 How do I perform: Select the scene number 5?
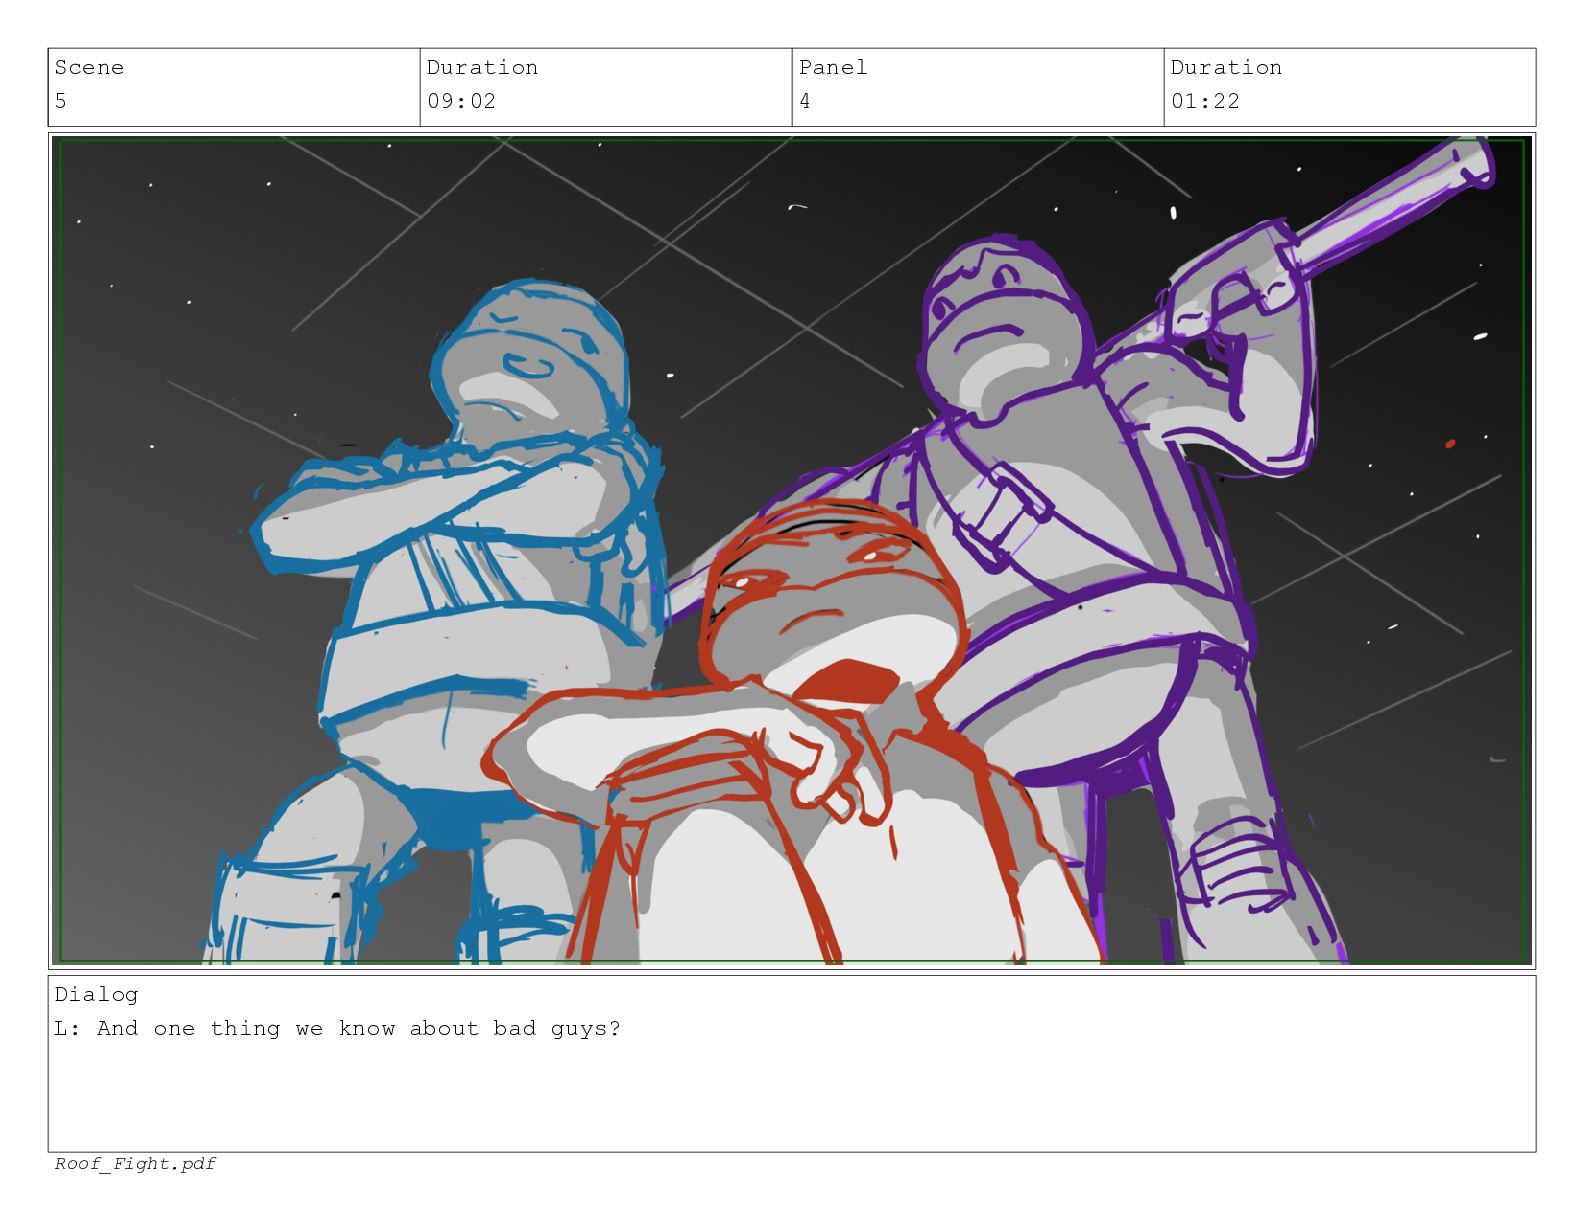(x=61, y=101)
